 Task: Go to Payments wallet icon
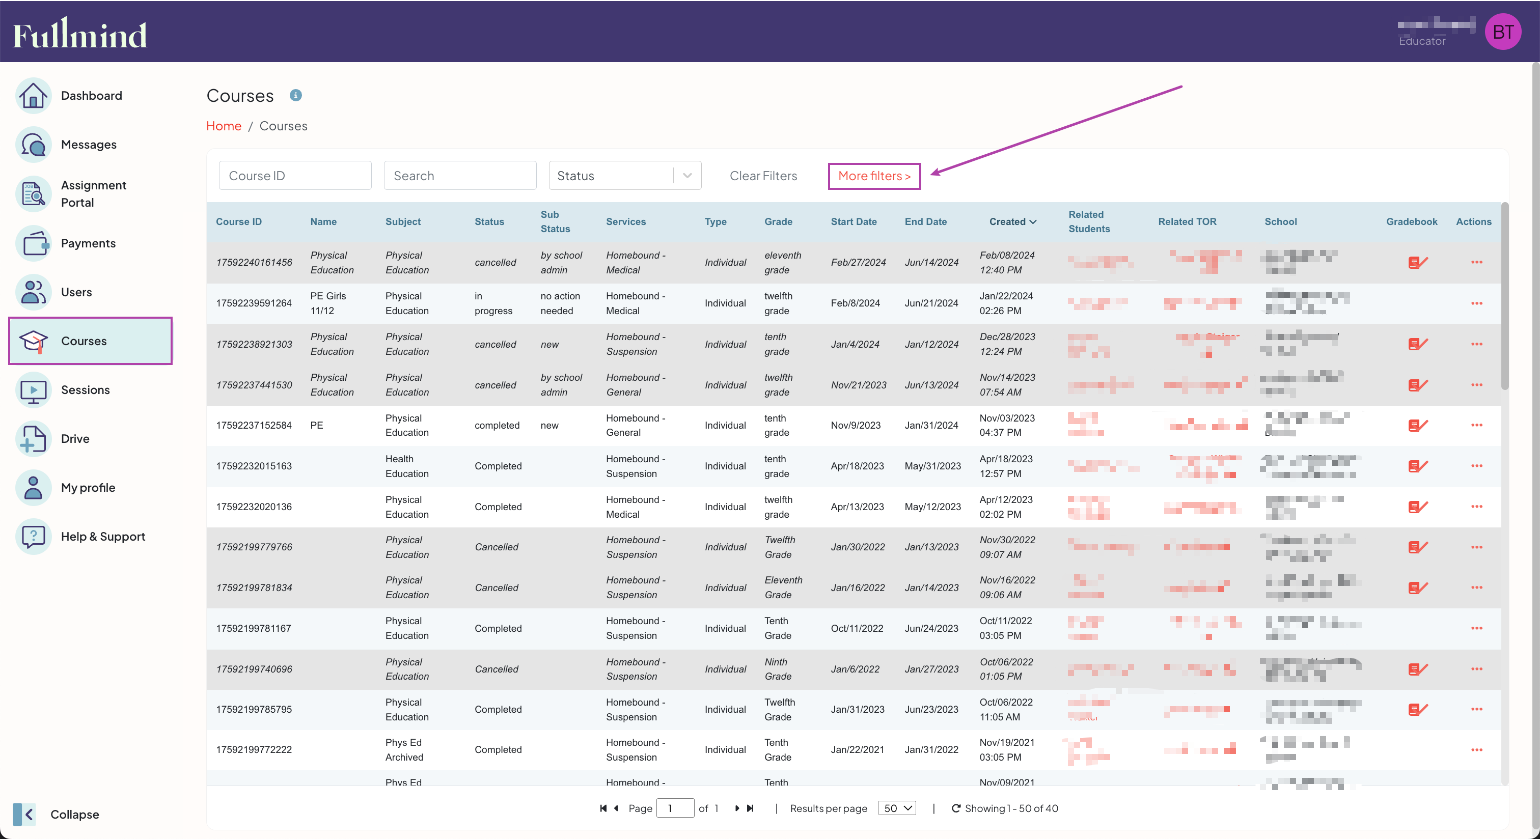(x=33, y=243)
